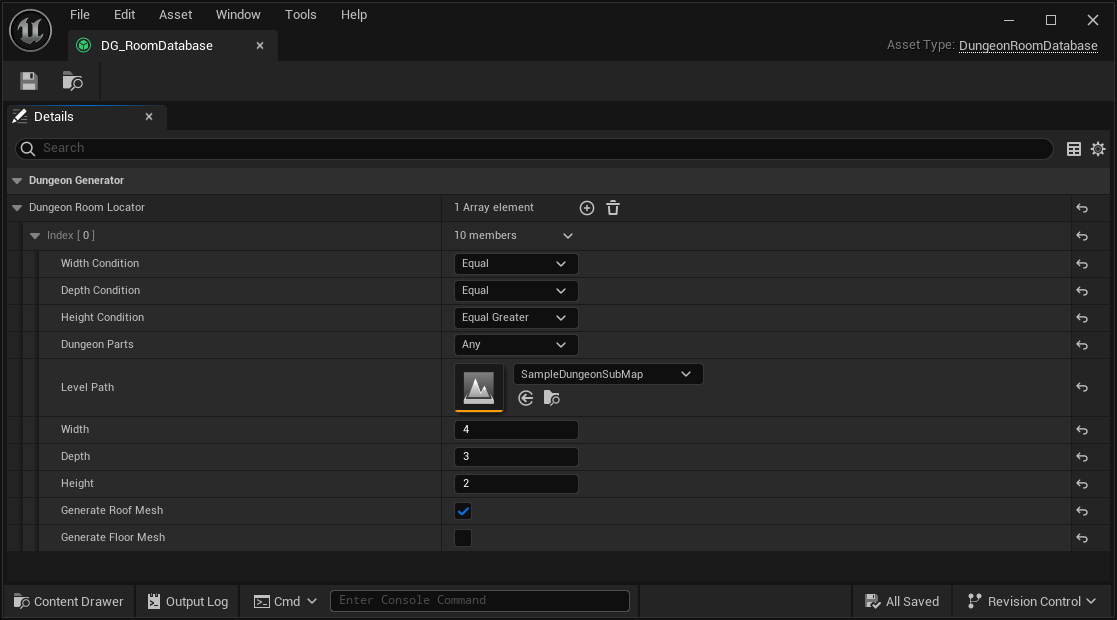Click the '1 Array element' text

point(494,207)
